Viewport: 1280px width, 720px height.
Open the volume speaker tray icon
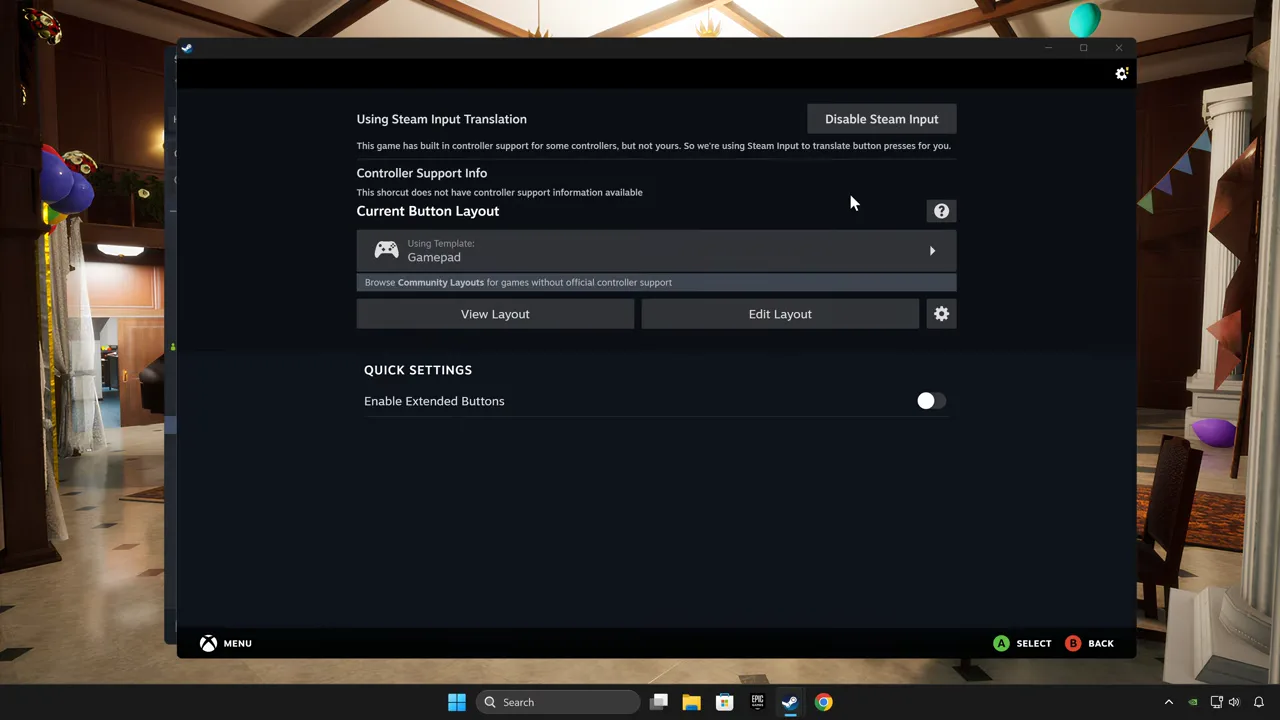click(1234, 702)
